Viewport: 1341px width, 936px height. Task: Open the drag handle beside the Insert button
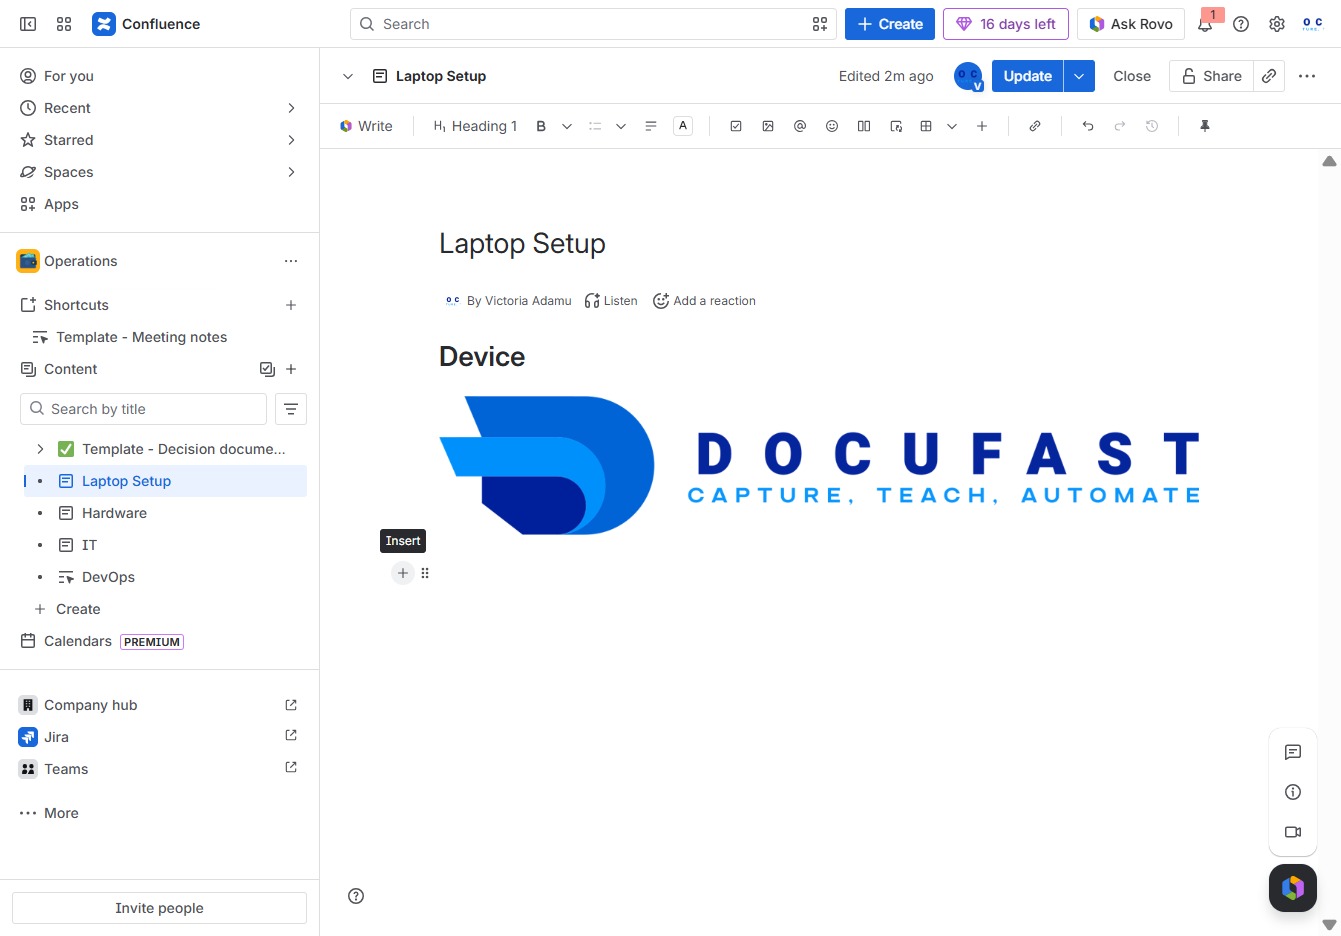click(x=425, y=573)
